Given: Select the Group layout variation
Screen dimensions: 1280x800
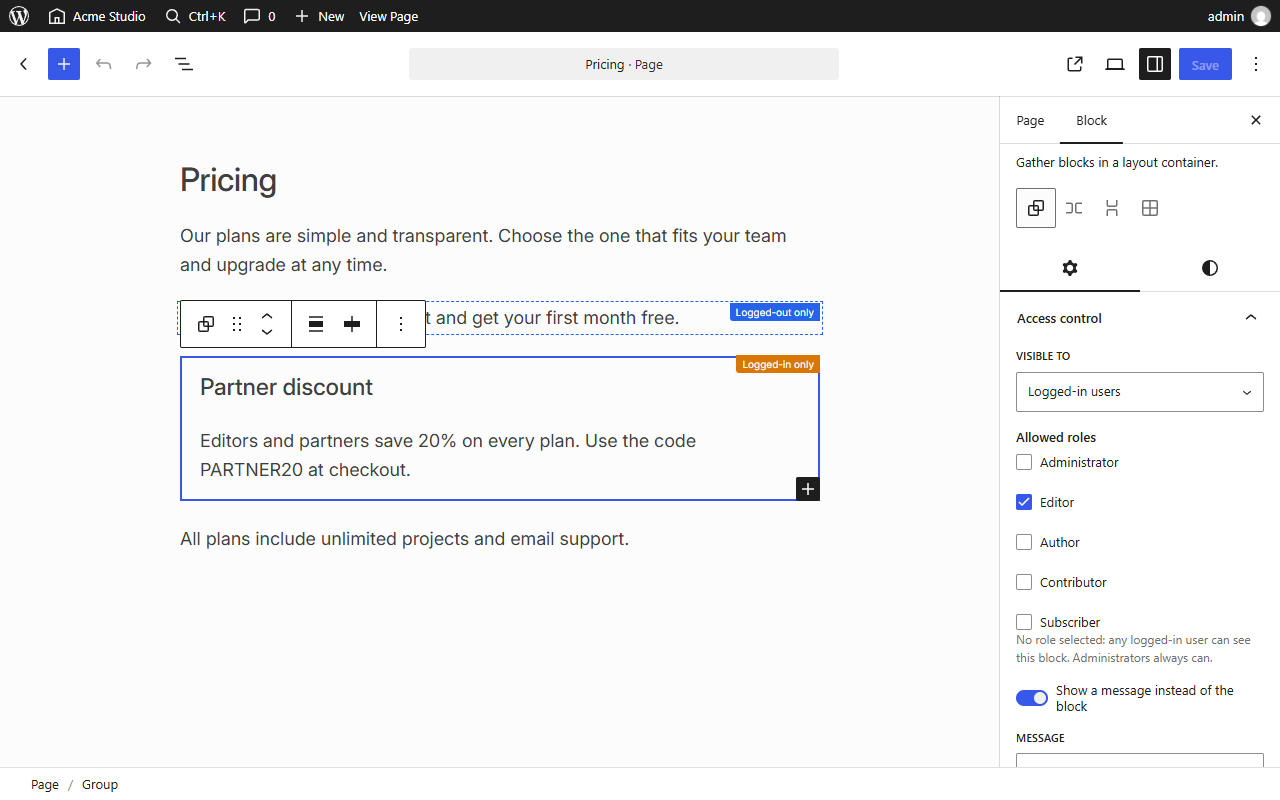Looking at the screenshot, I should point(1036,208).
